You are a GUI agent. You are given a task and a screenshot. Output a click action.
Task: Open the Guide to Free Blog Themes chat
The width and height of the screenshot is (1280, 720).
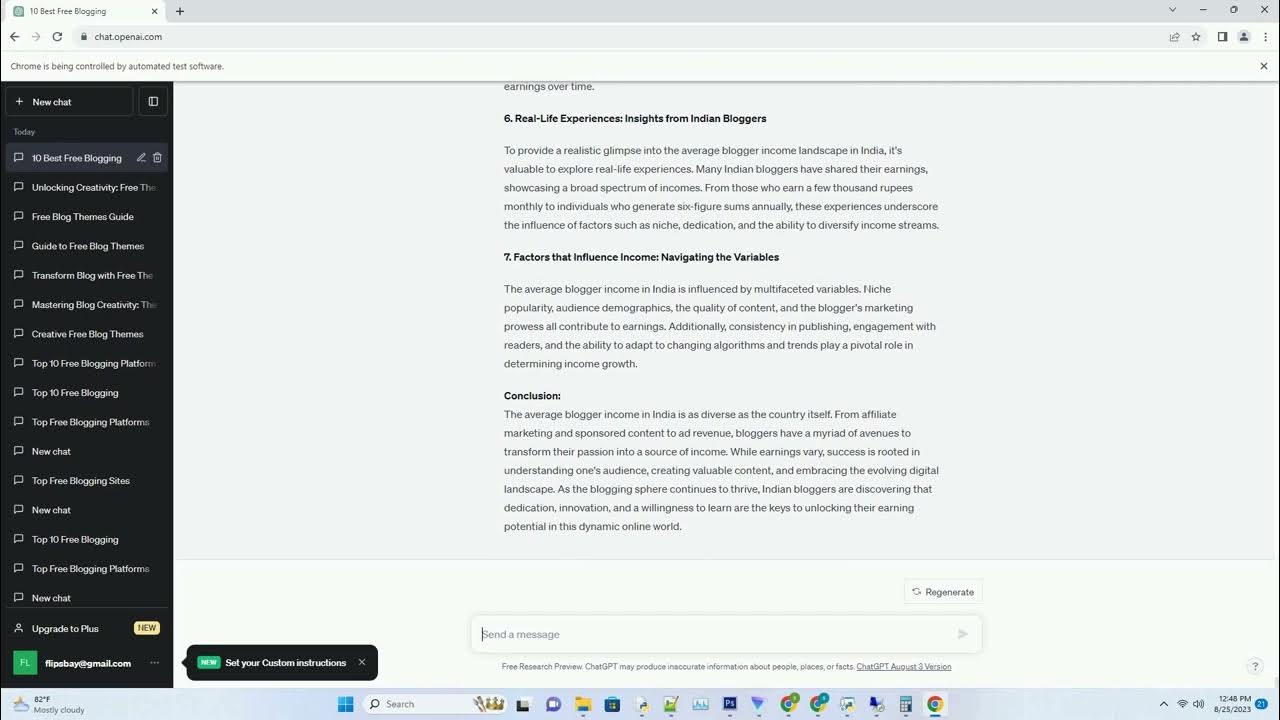coord(86,246)
